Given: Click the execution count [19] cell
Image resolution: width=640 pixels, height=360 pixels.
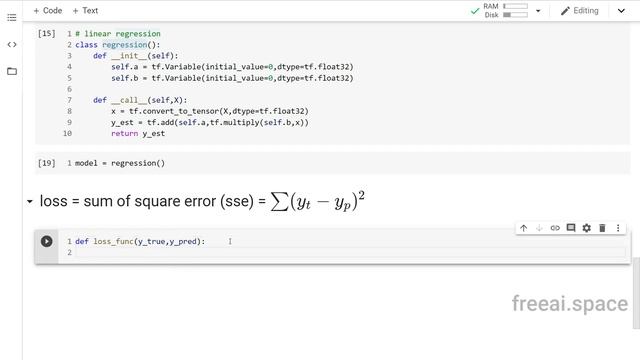Looking at the screenshot, I should (x=47, y=163).
